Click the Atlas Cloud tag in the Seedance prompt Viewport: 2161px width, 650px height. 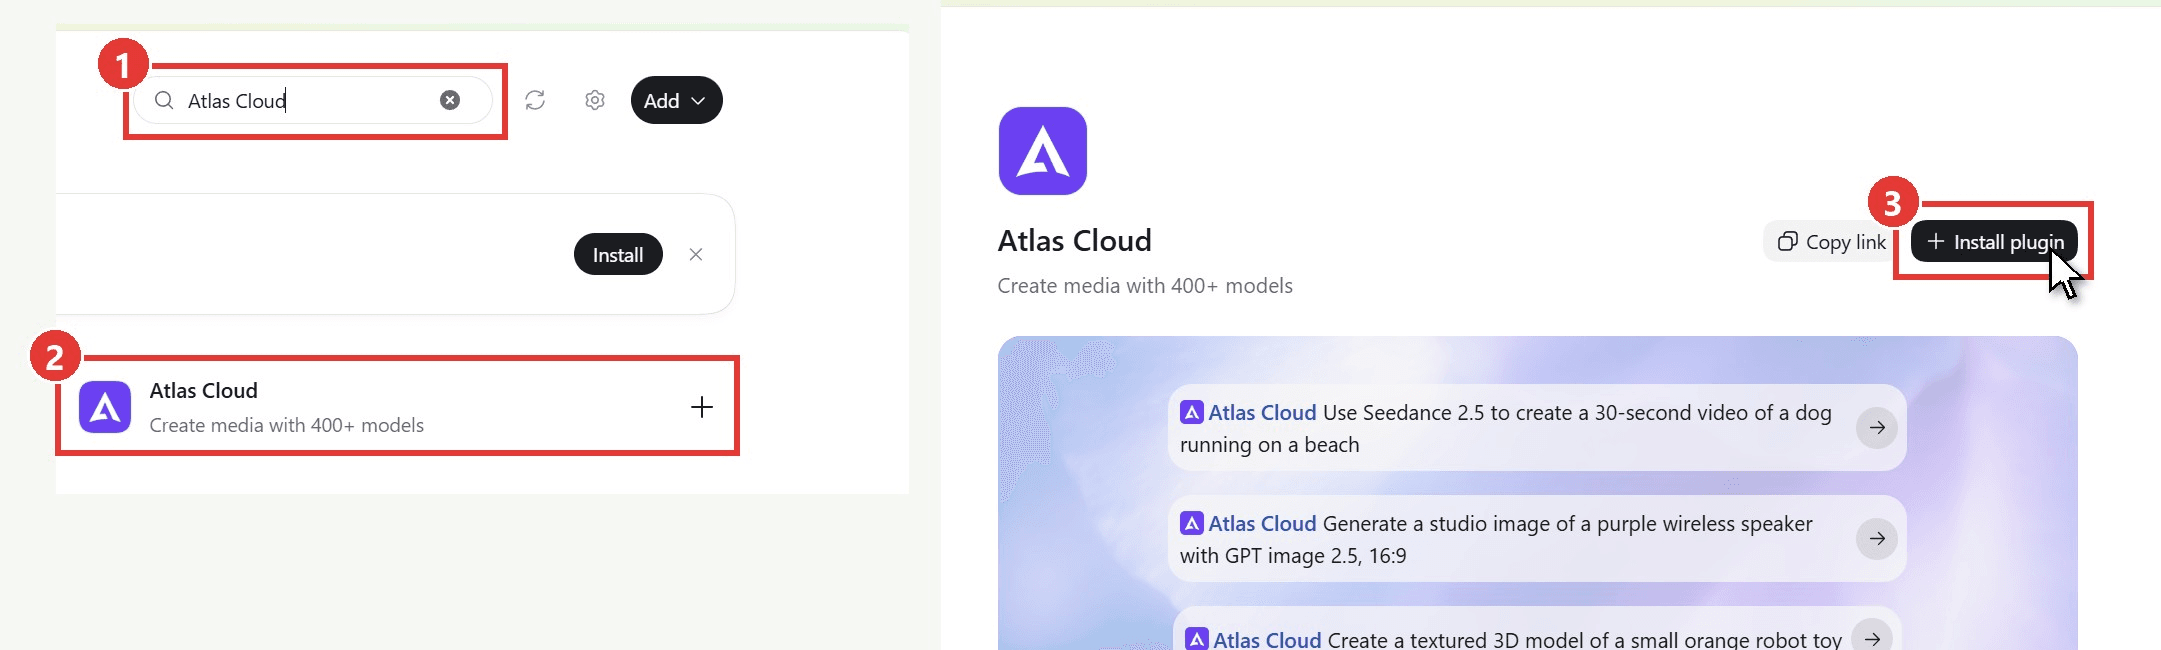point(1248,412)
